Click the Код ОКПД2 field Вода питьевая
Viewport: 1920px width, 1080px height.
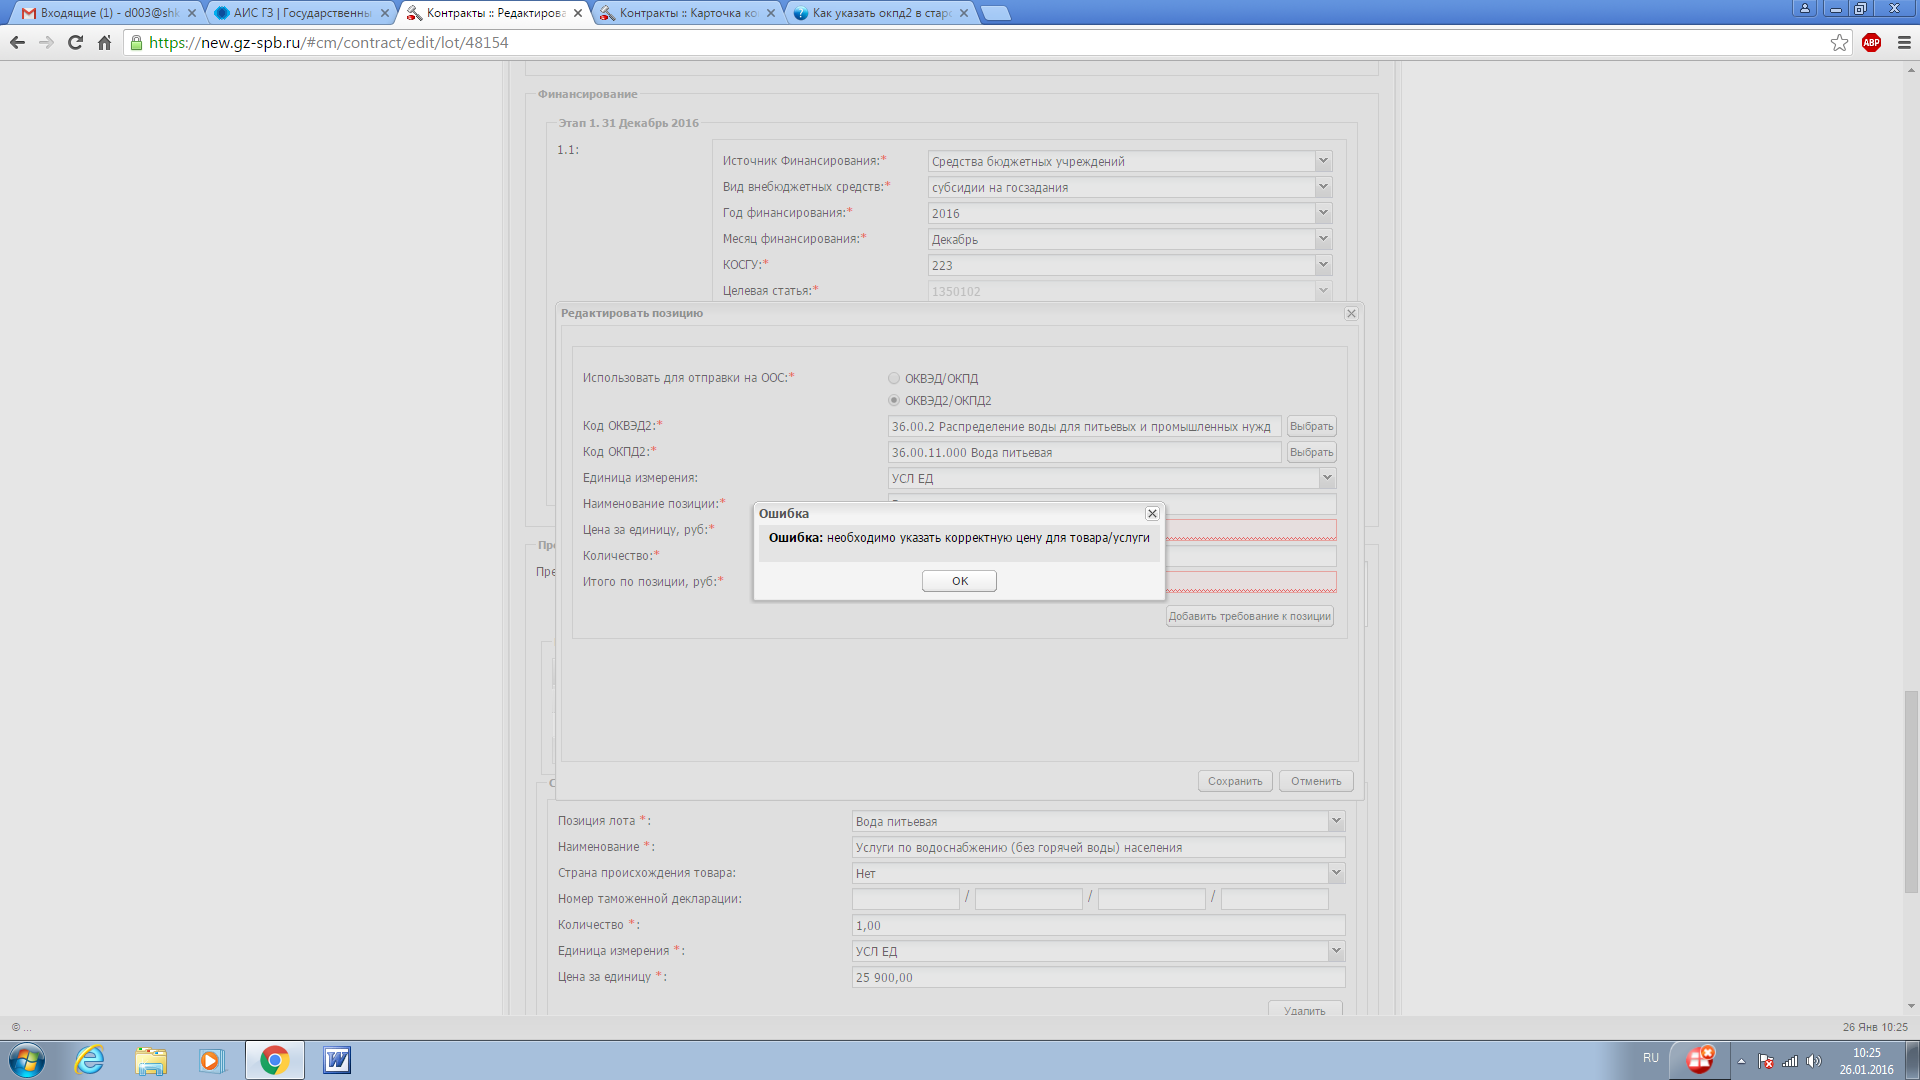pyautogui.click(x=1084, y=452)
